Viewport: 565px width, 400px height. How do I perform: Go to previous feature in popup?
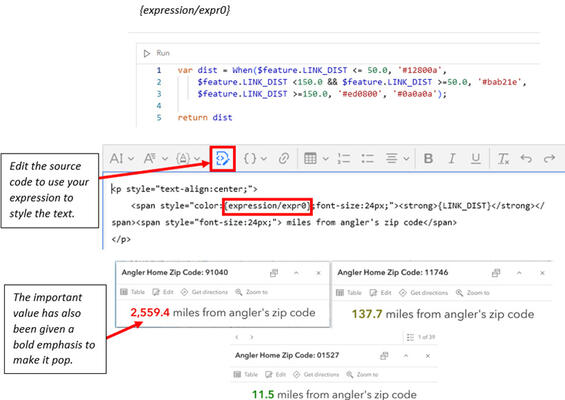(237, 337)
